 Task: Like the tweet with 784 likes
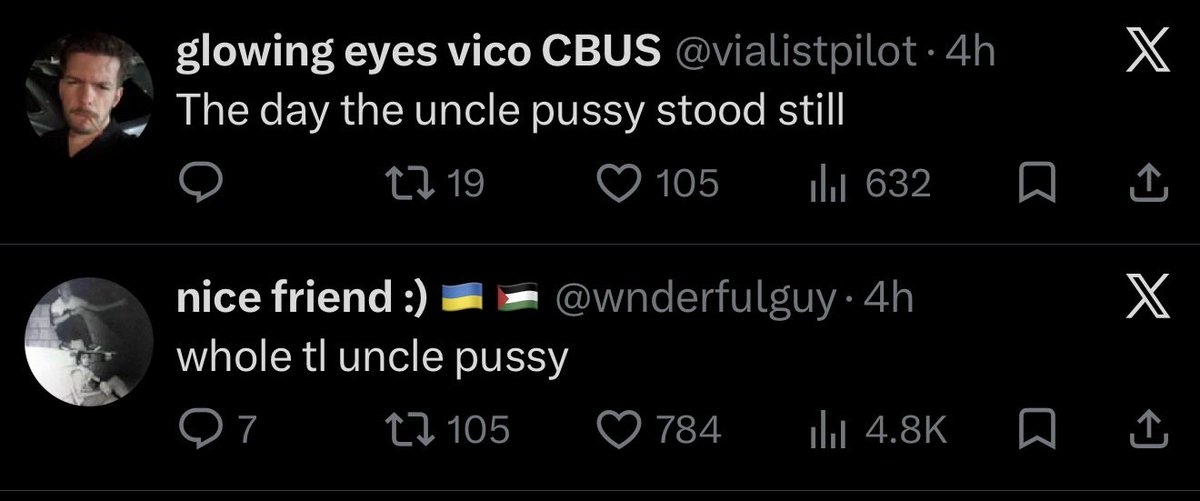(x=659, y=429)
